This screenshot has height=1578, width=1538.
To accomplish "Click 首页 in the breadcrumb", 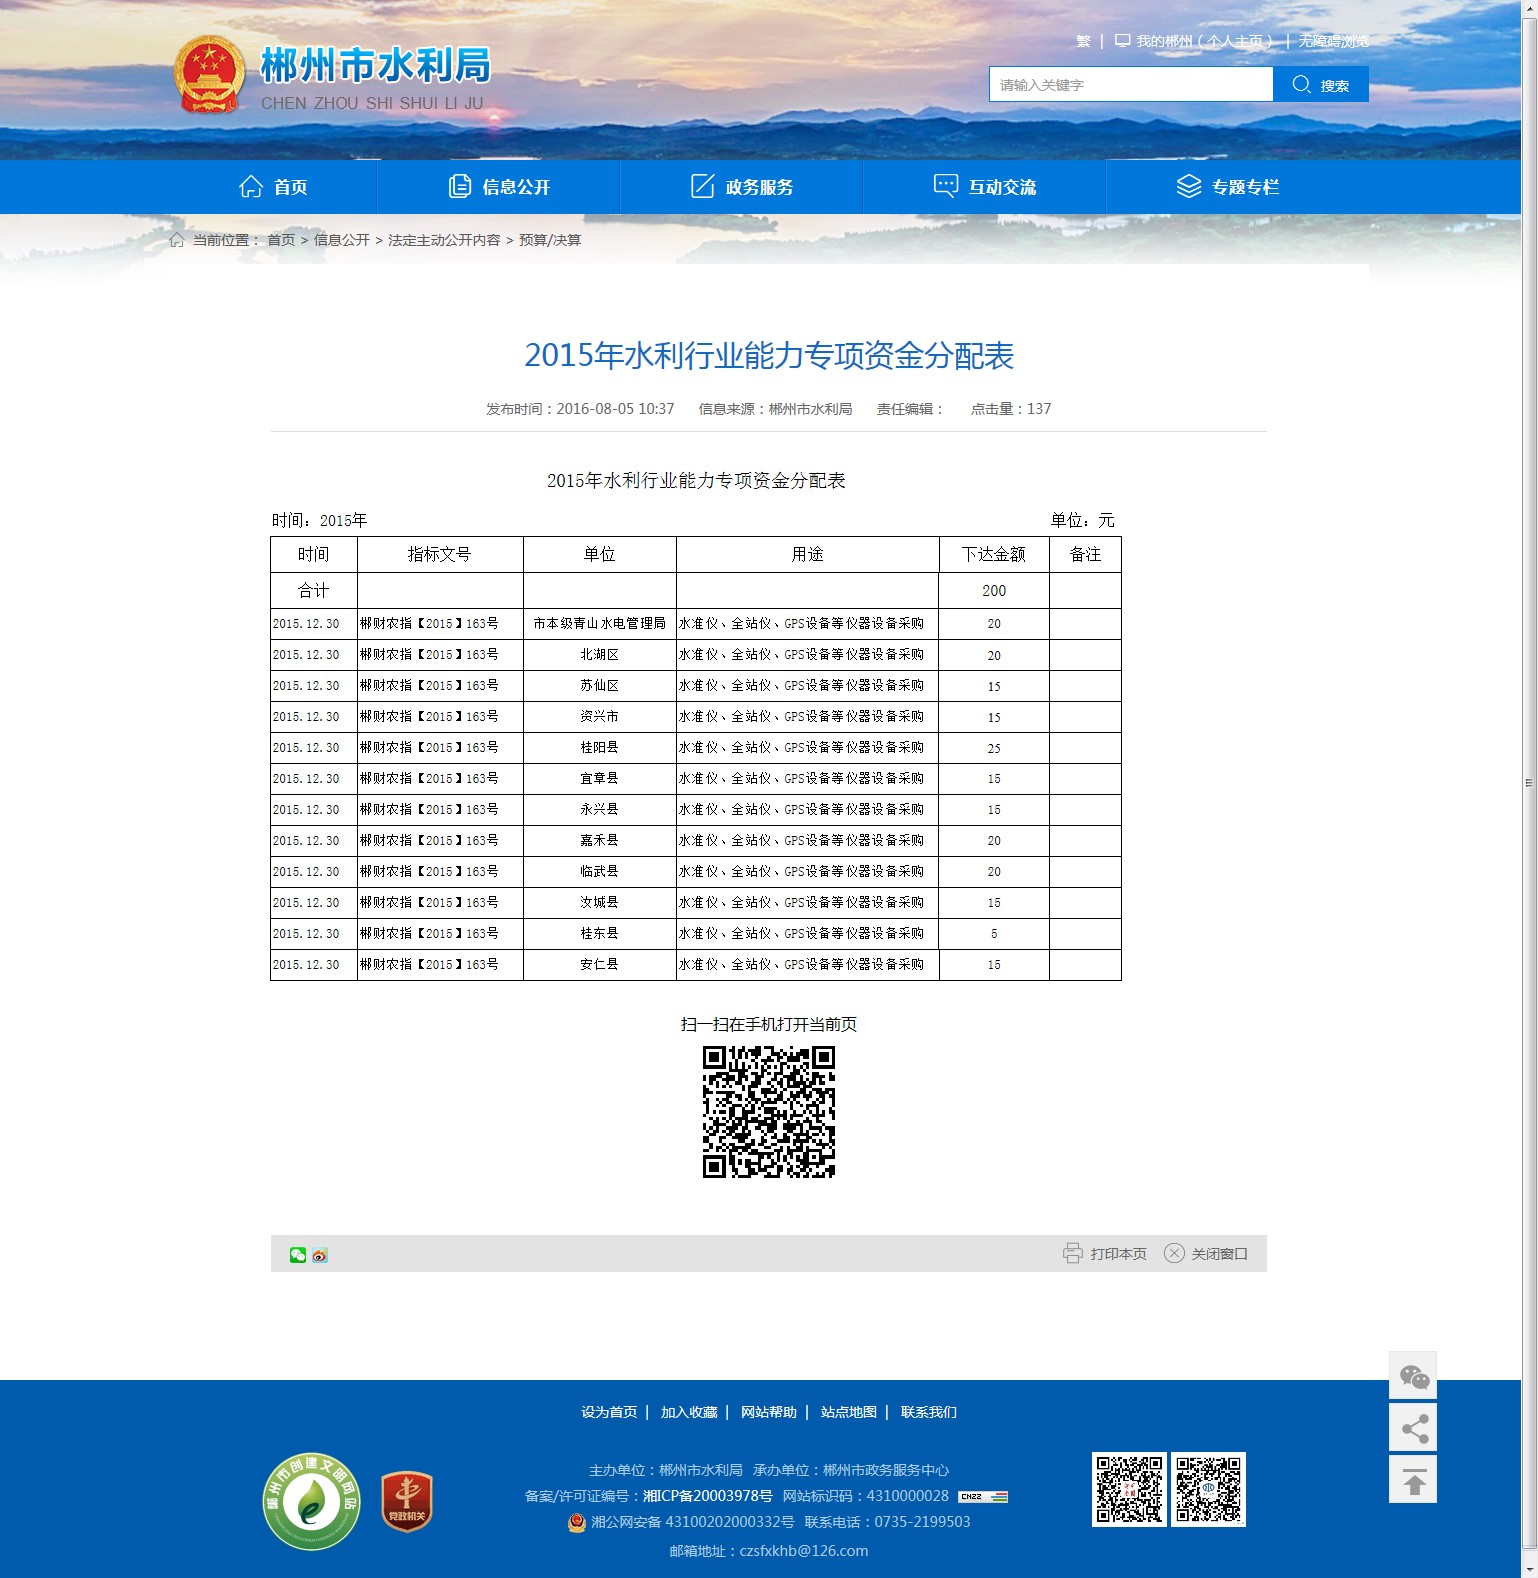I will pyautogui.click(x=281, y=240).
